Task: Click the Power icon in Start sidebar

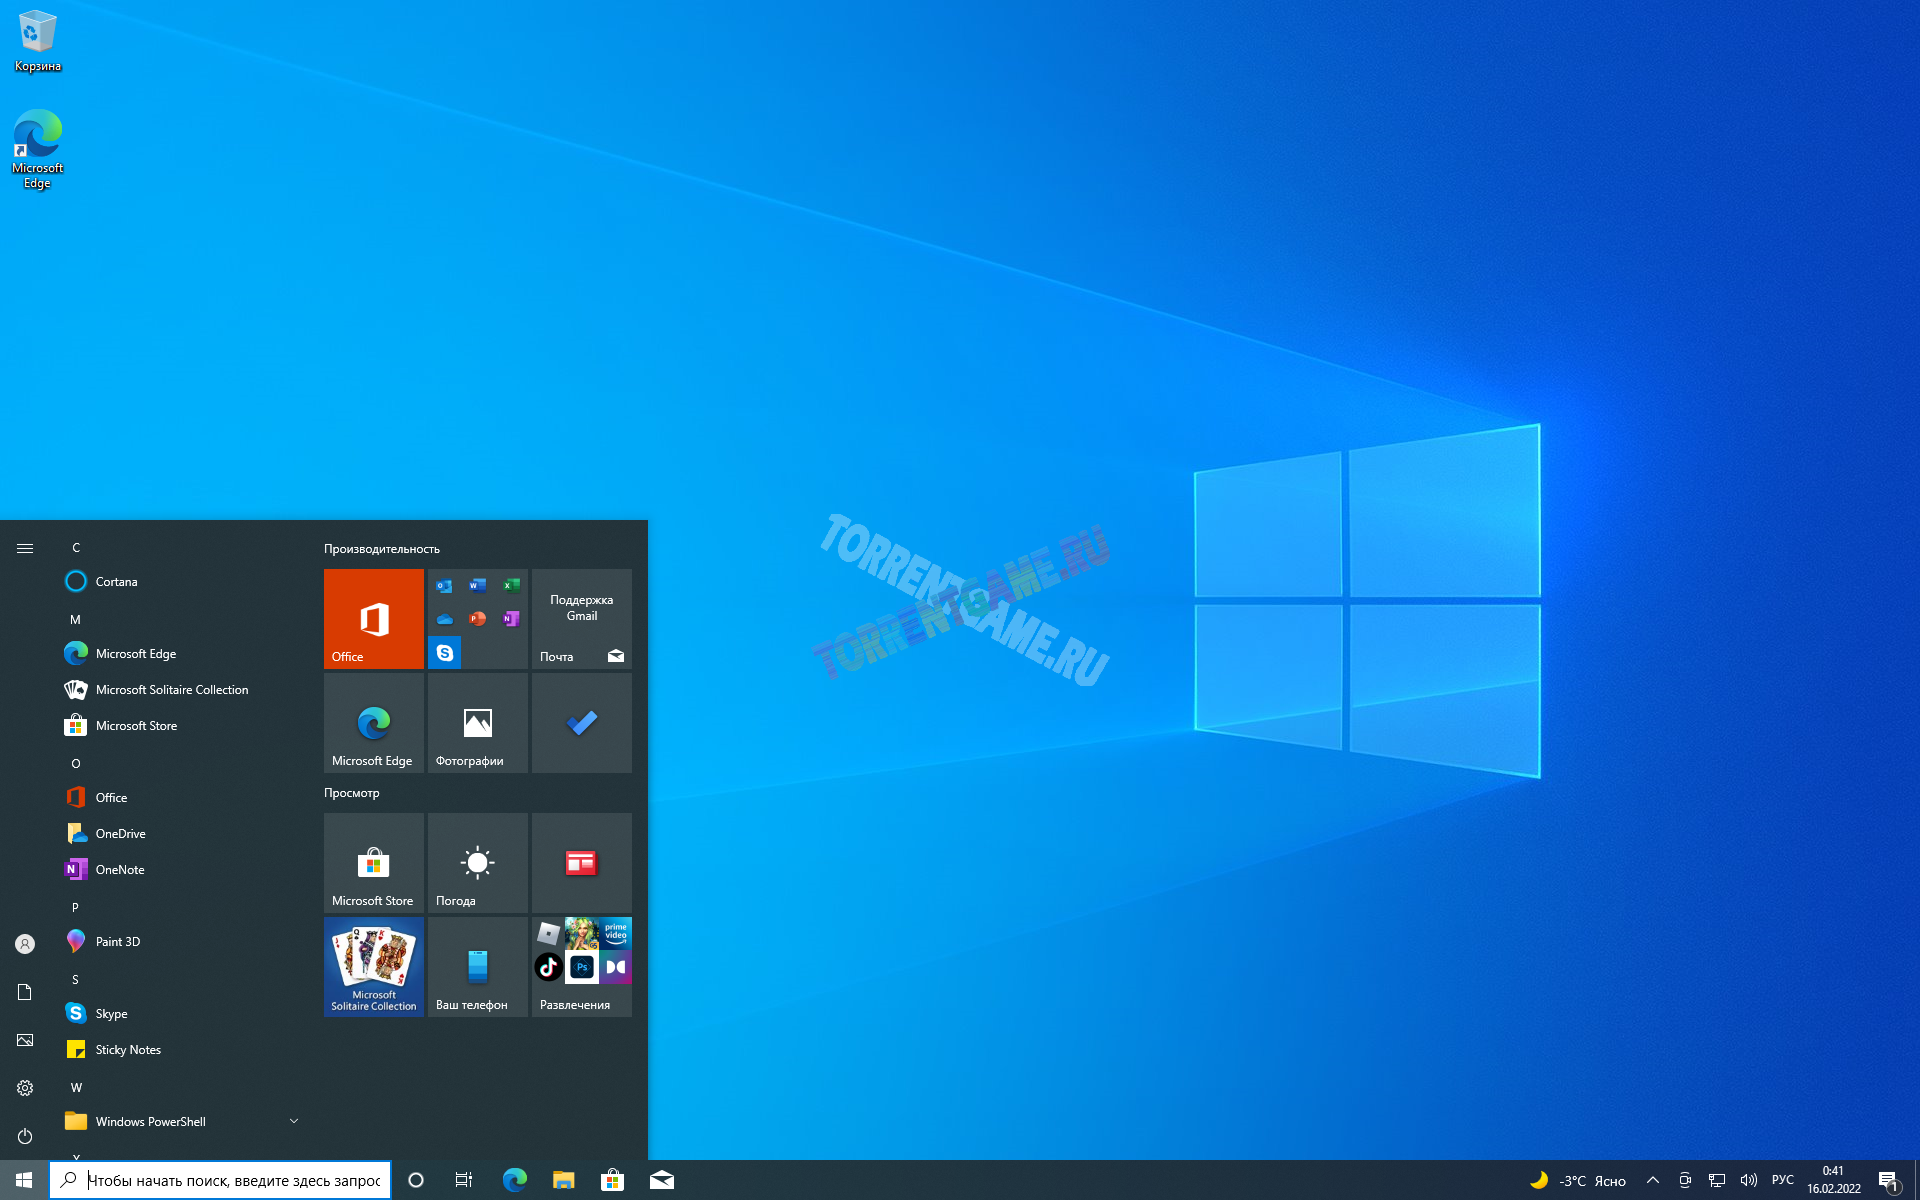Action: click(25, 1136)
